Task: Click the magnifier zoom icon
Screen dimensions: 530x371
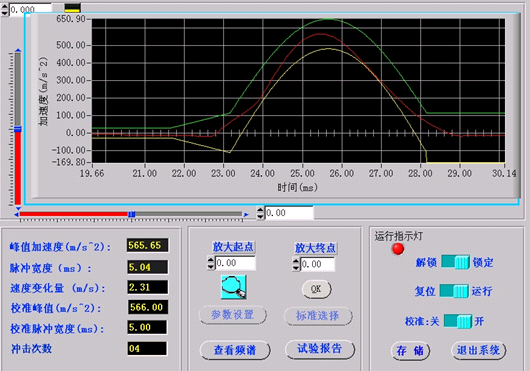Action: pos(233,287)
